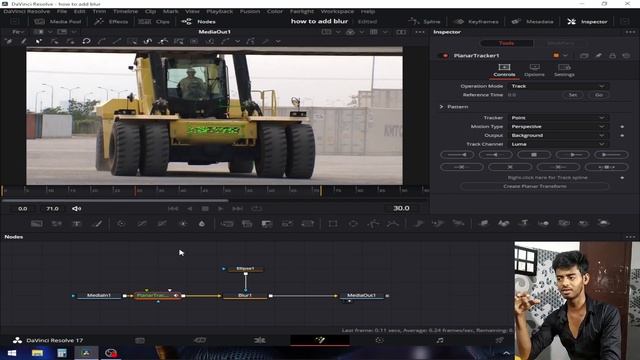Add a Channel Booleans node from the toolbar
640x360 pixels.
247,223
